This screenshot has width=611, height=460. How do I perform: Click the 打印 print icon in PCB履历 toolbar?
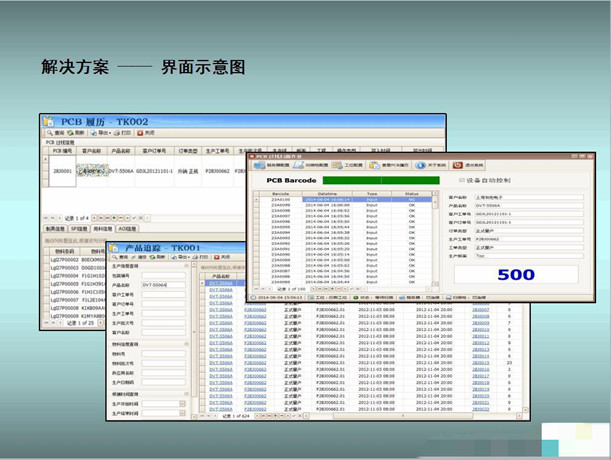click(x=121, y=132)
